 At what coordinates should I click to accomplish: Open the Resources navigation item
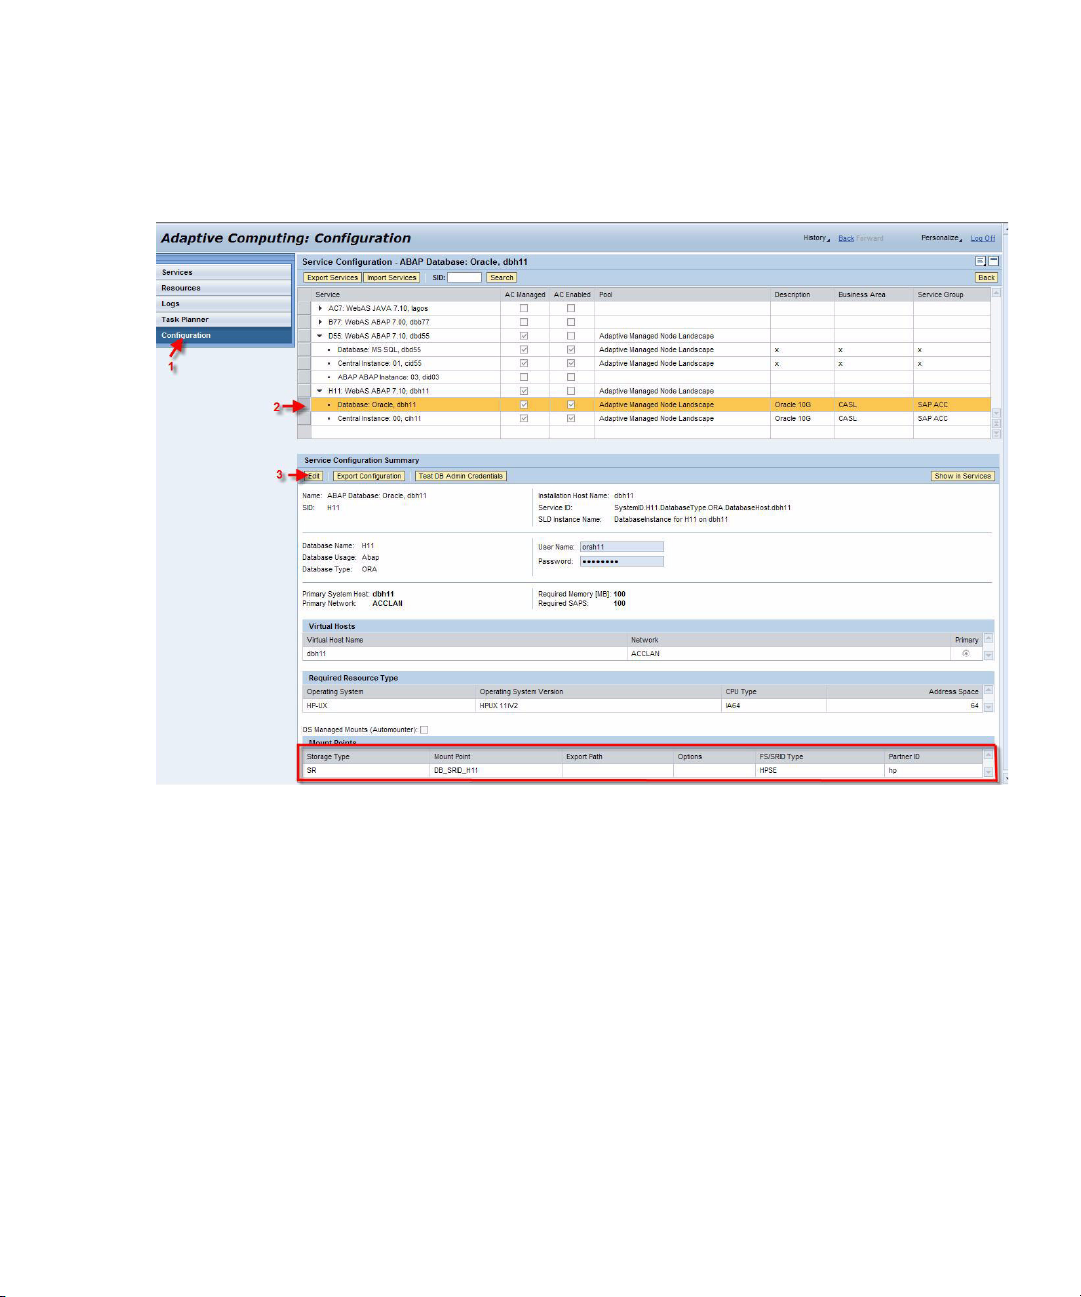tap(224, 288)
